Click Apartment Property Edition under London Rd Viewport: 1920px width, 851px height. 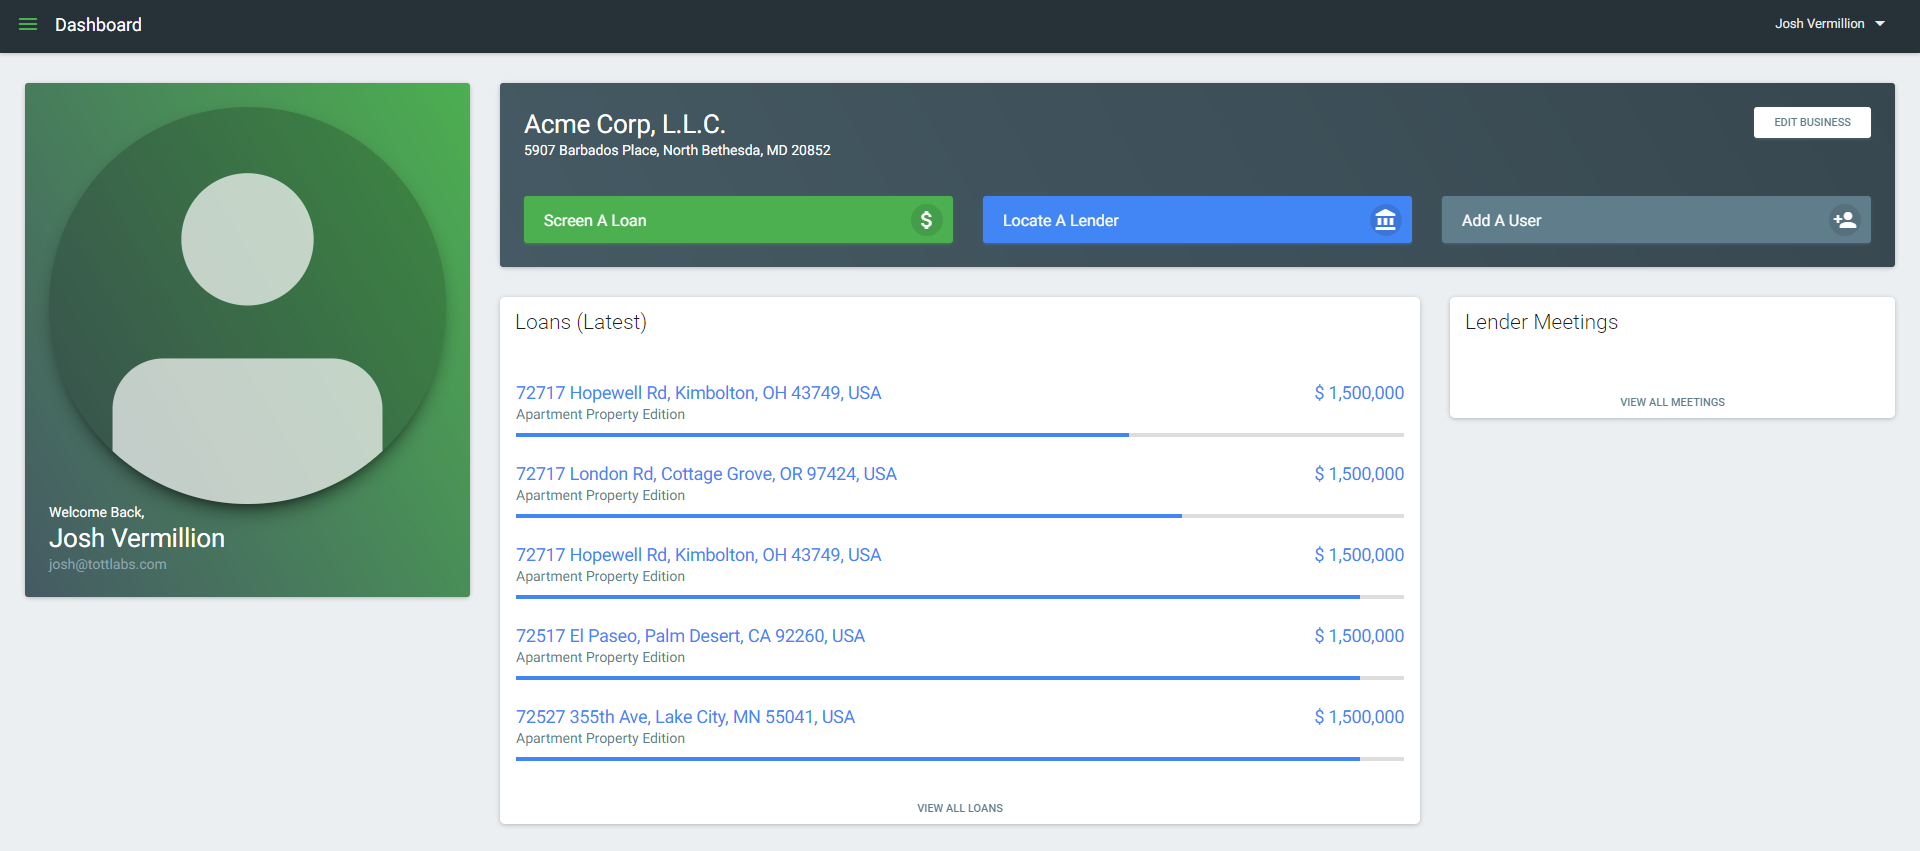pyautogui.click(x=600, y=495)
